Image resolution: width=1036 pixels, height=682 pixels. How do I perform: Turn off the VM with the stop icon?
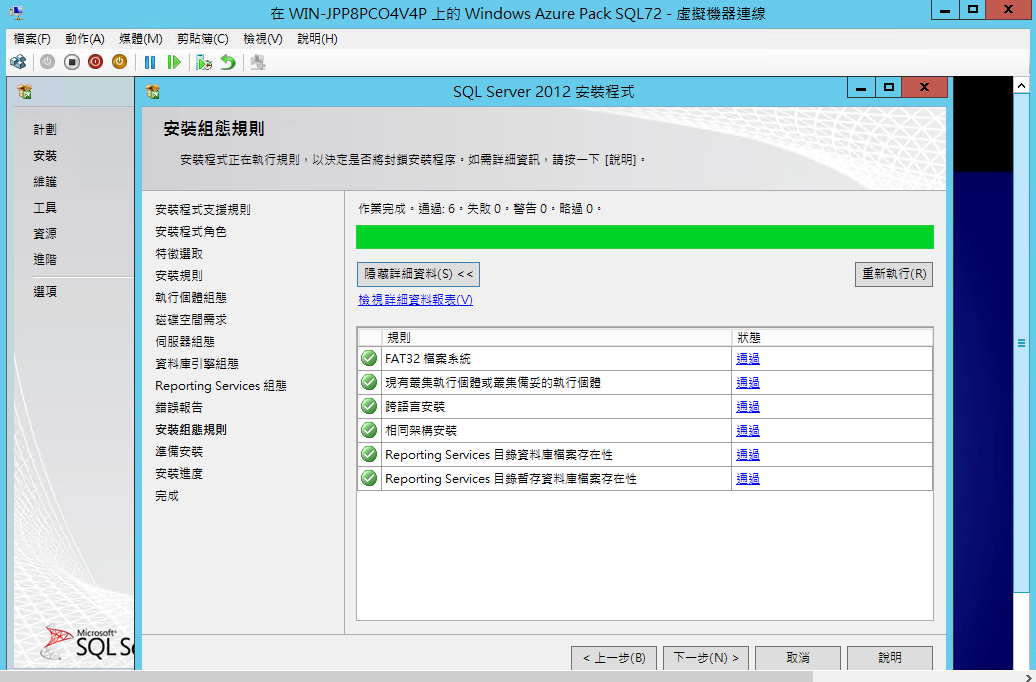pos(72,62)
